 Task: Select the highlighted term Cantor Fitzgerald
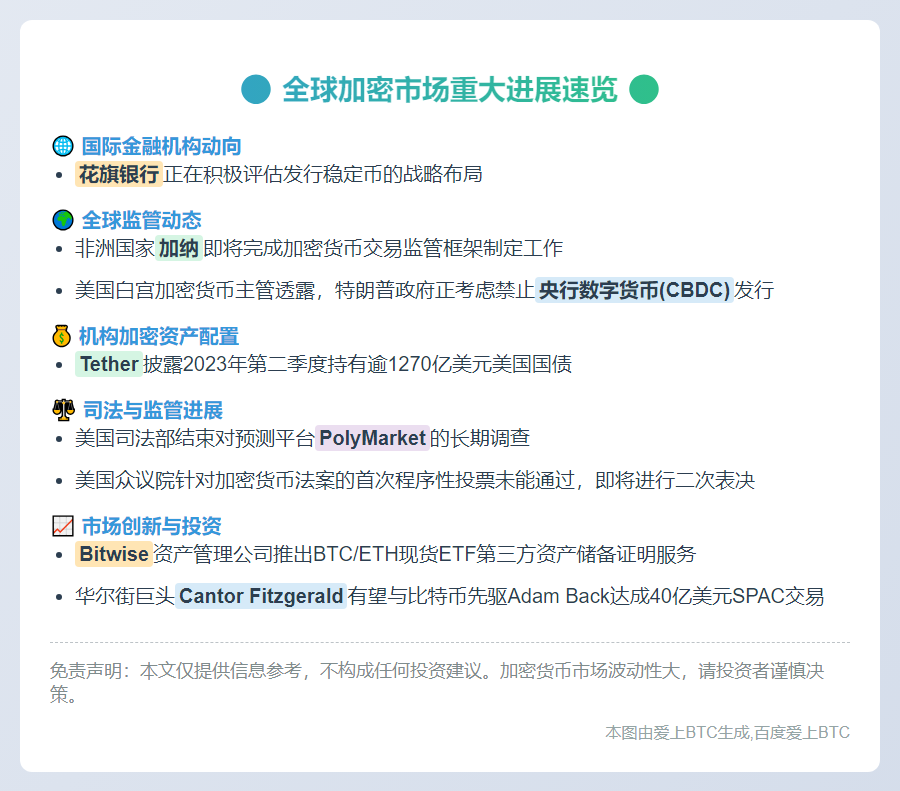coord(261,596)
